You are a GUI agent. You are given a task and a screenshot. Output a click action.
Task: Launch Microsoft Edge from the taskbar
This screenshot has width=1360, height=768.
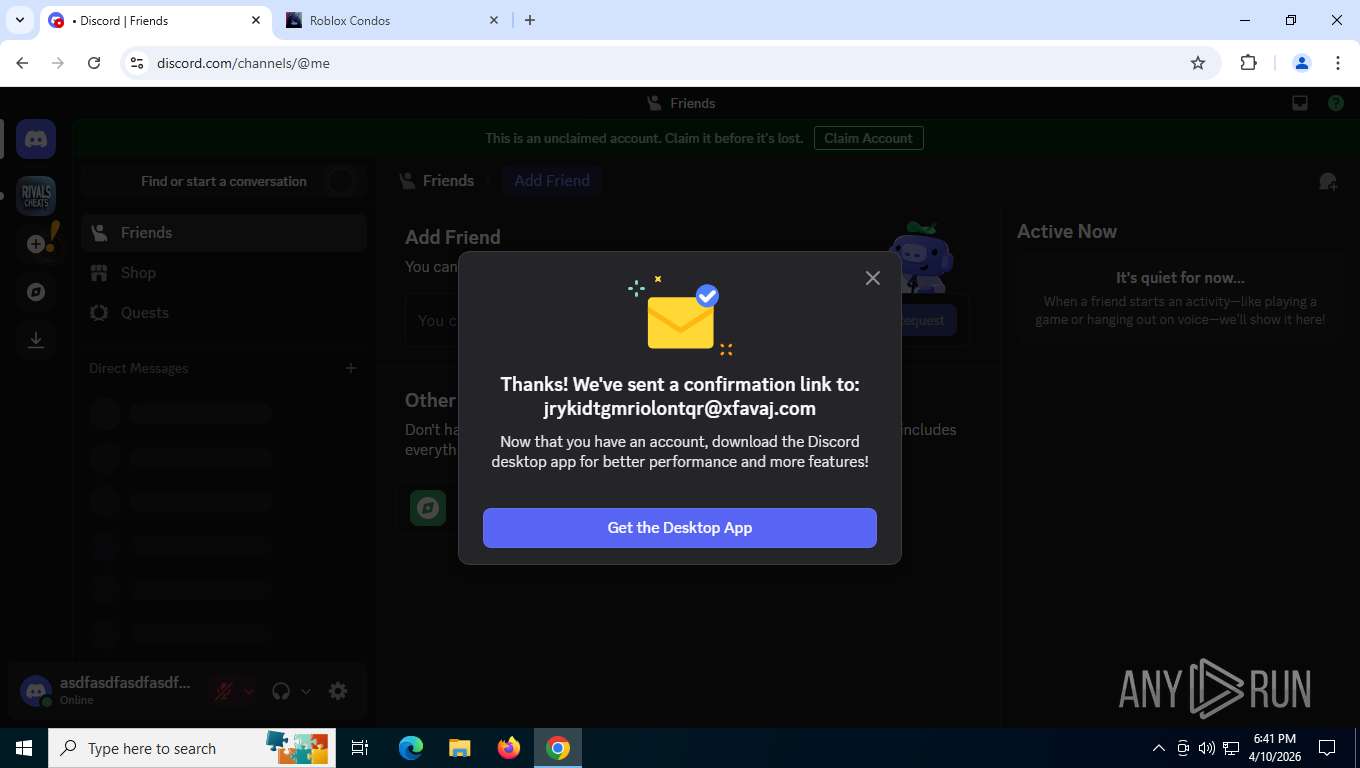pos(411,748)
